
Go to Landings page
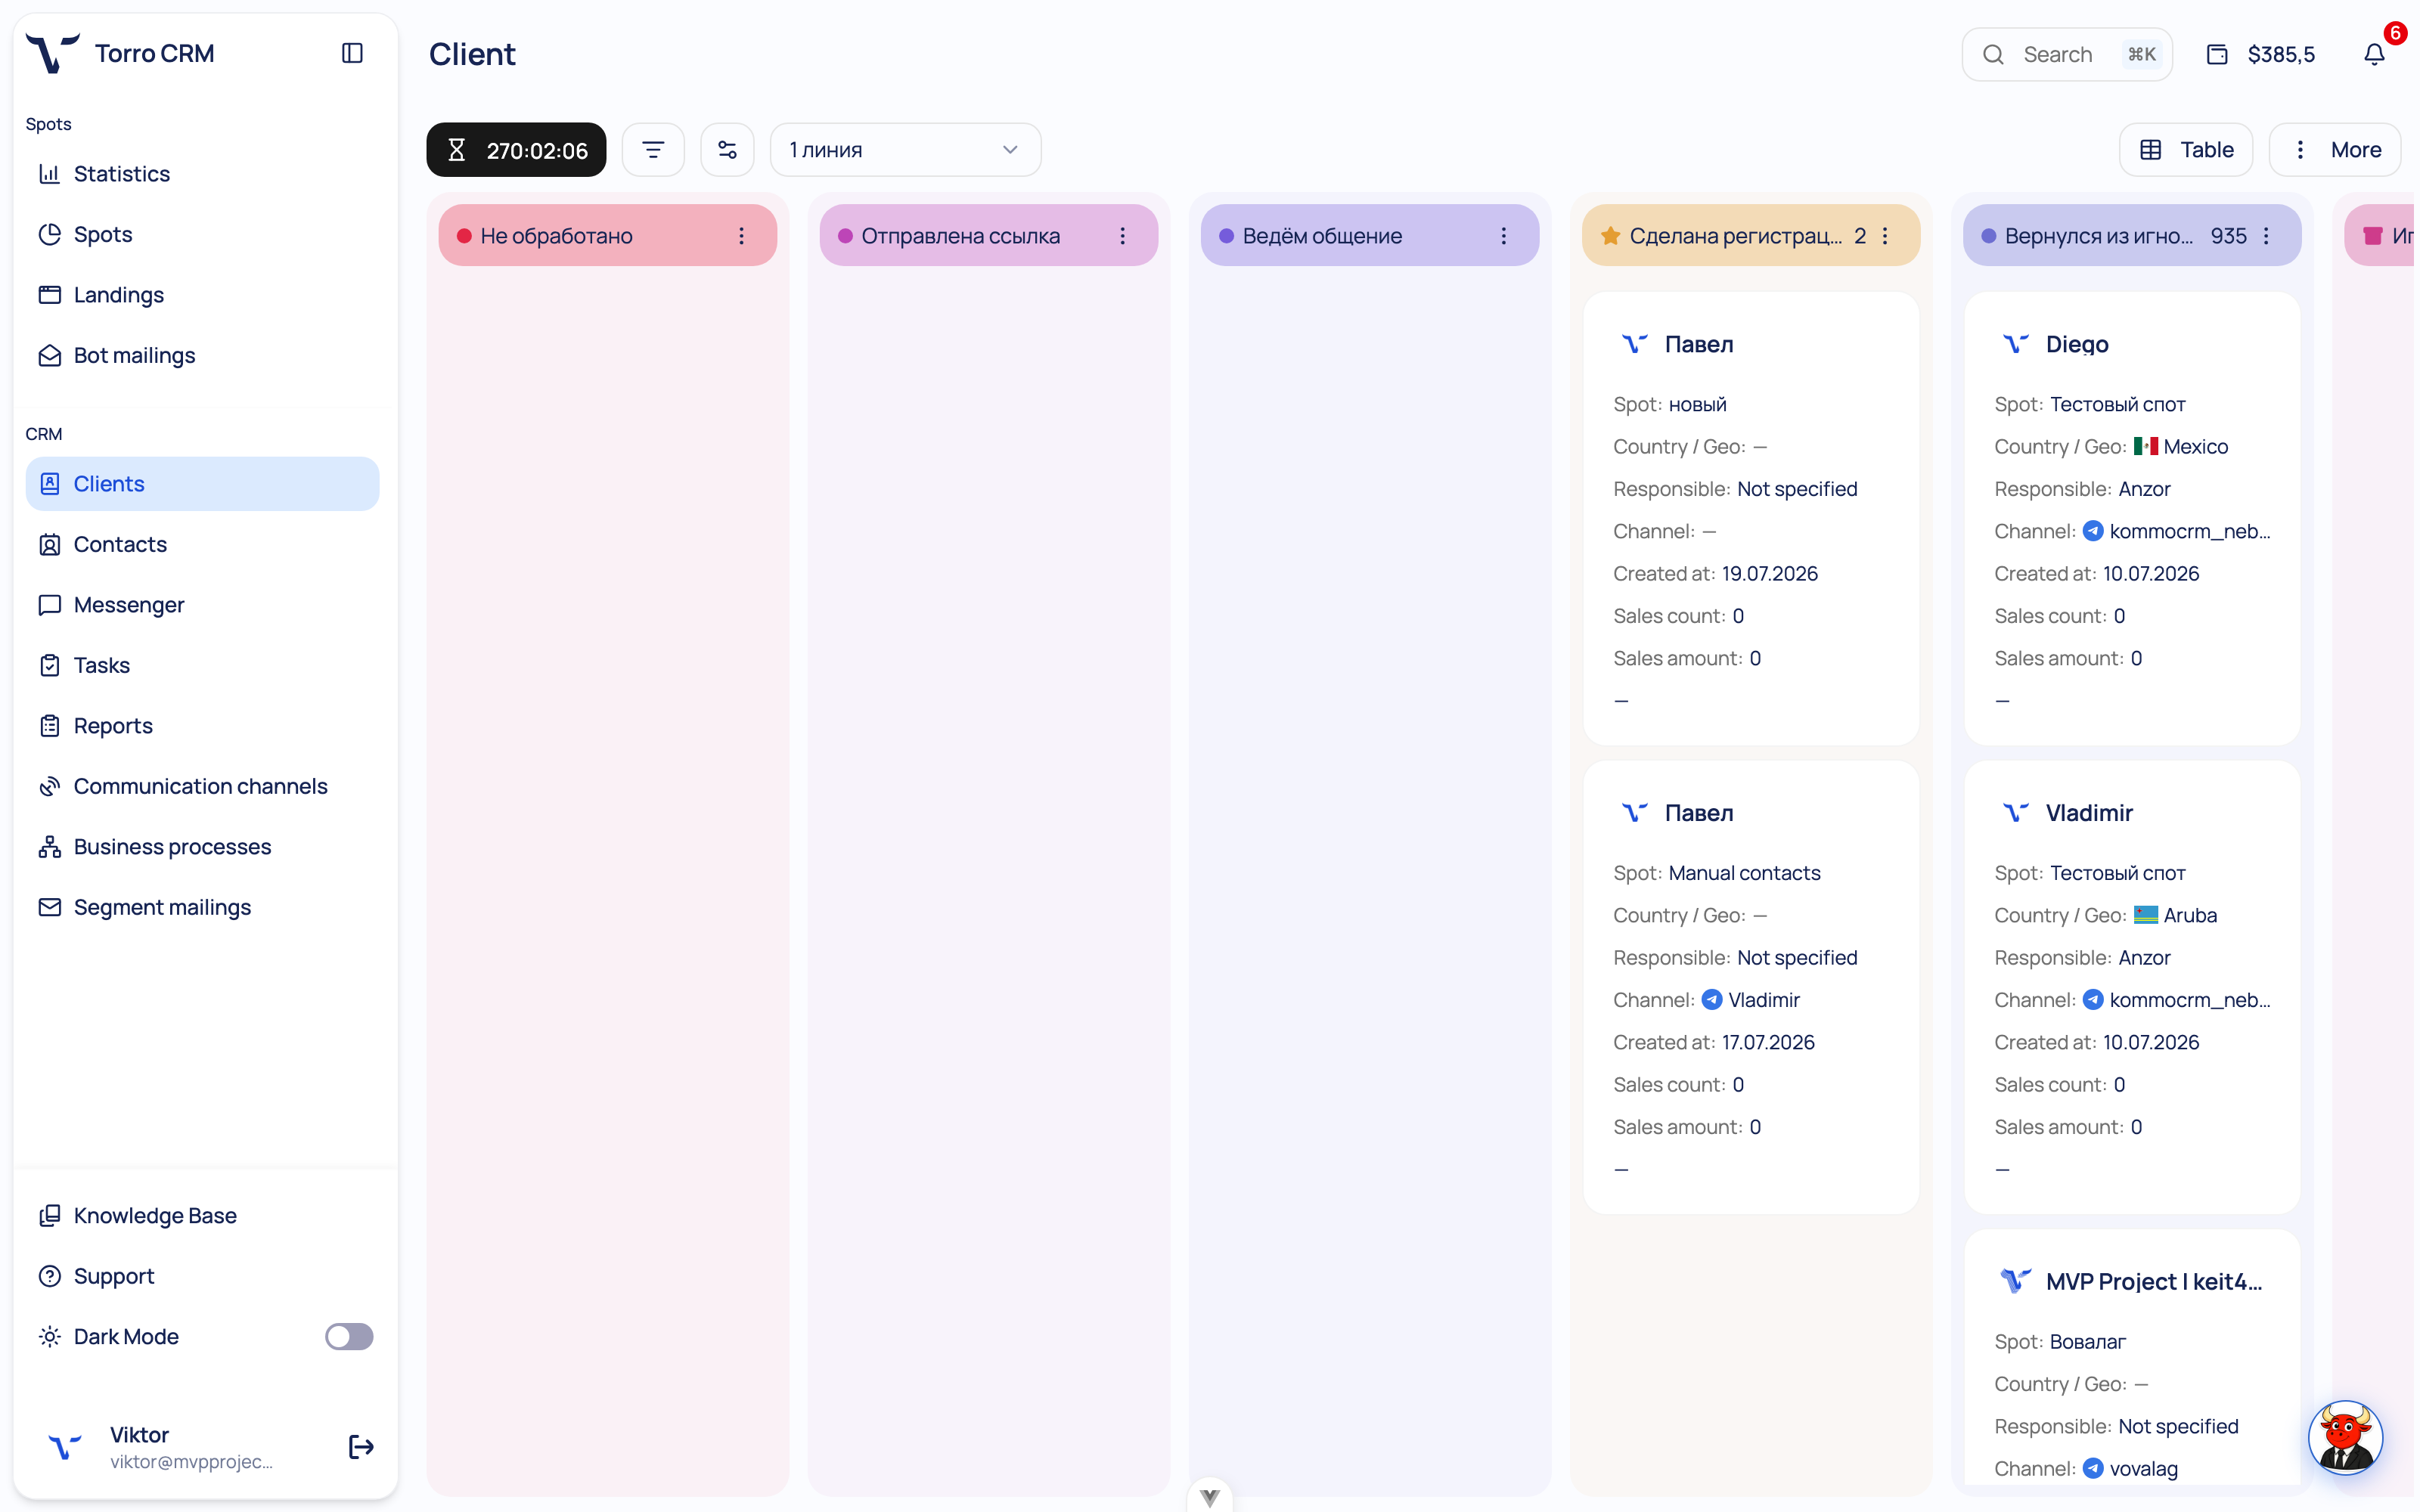point(202,295)
